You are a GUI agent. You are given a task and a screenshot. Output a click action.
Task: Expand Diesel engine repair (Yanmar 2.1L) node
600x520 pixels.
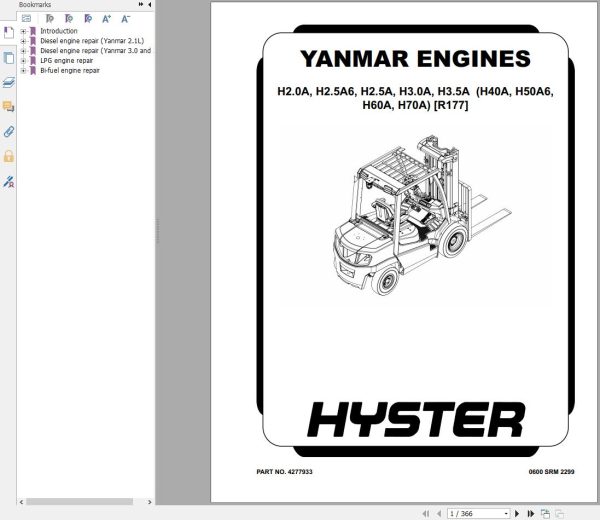(23, 41)
